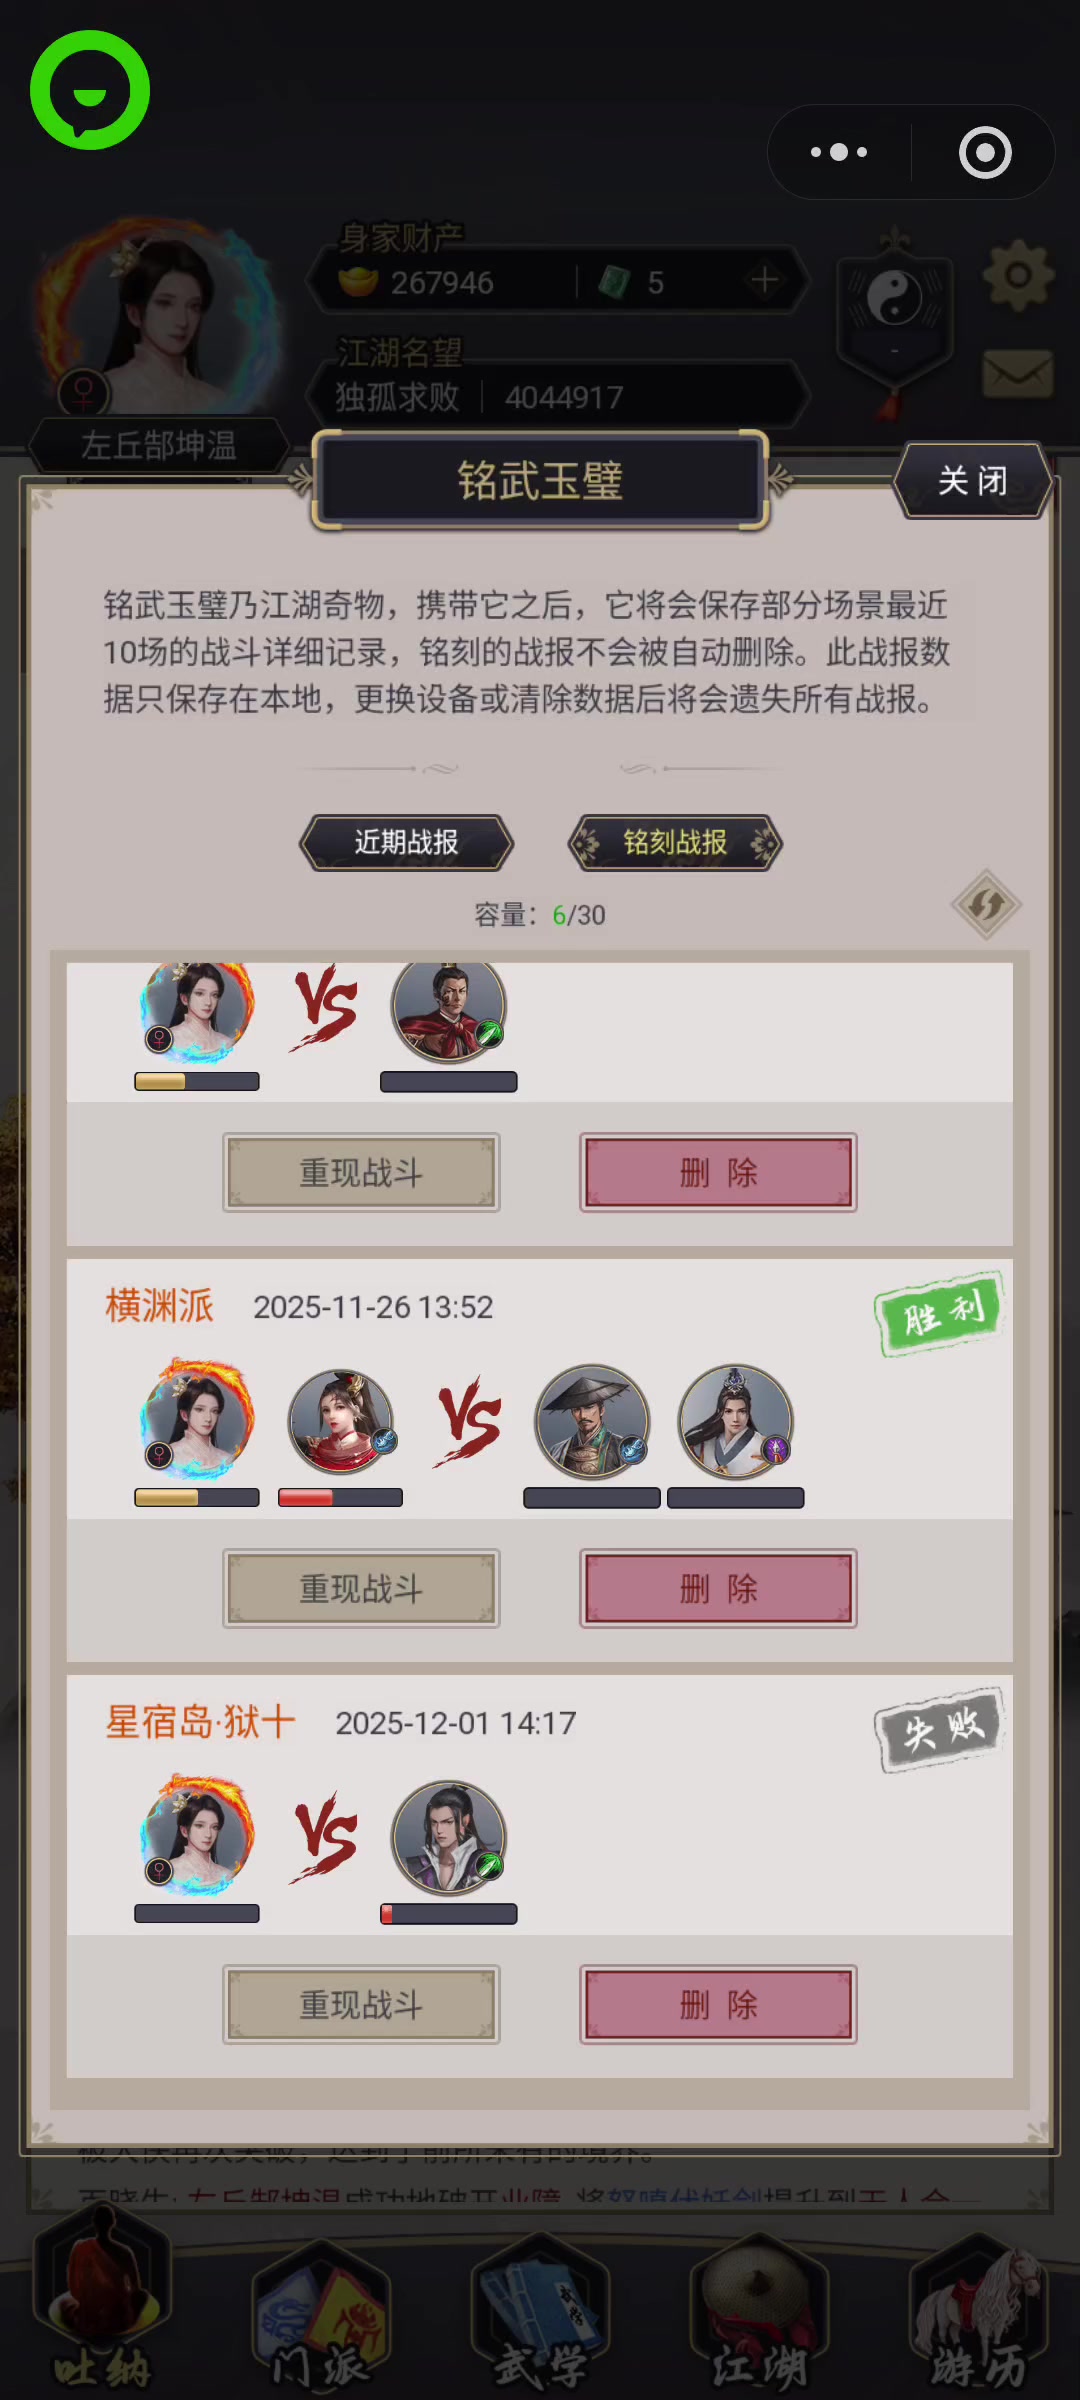
Task: Delete the 横渊派 battle record
Action: [x=718, y=1588]
